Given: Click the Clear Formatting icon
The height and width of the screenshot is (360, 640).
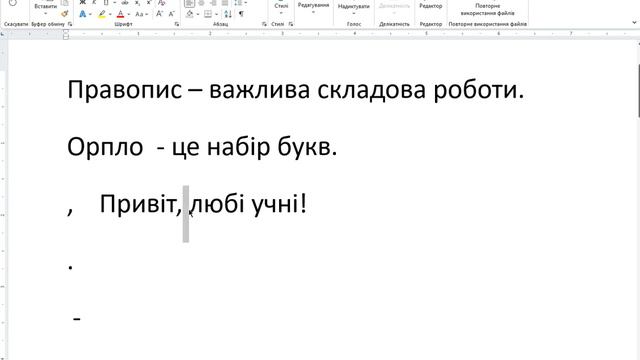Looking at the screenshot, I should [162, 2].
